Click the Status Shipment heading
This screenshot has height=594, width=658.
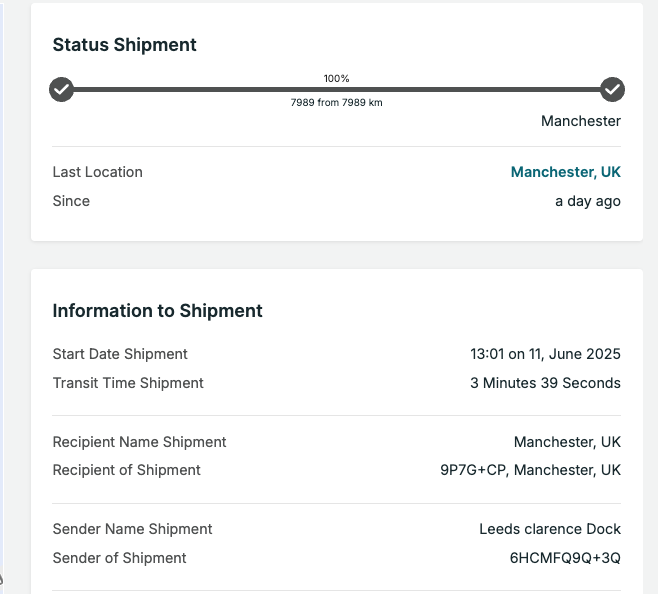125,45
